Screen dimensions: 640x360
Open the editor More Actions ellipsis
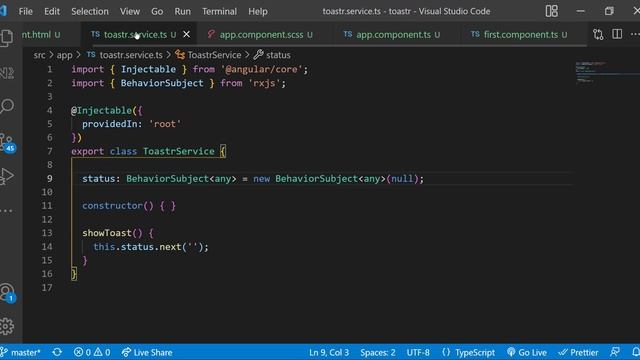pyautogui.click(x=635, y=34)
